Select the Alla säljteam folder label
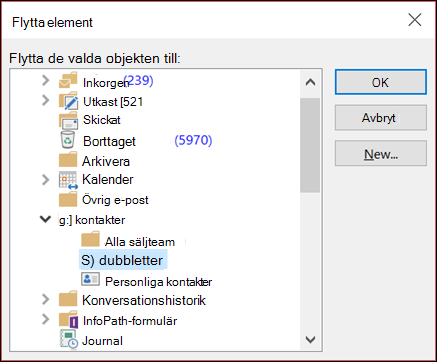The width and height of the screenshot is (437, 362). click(x=140, y=242)
